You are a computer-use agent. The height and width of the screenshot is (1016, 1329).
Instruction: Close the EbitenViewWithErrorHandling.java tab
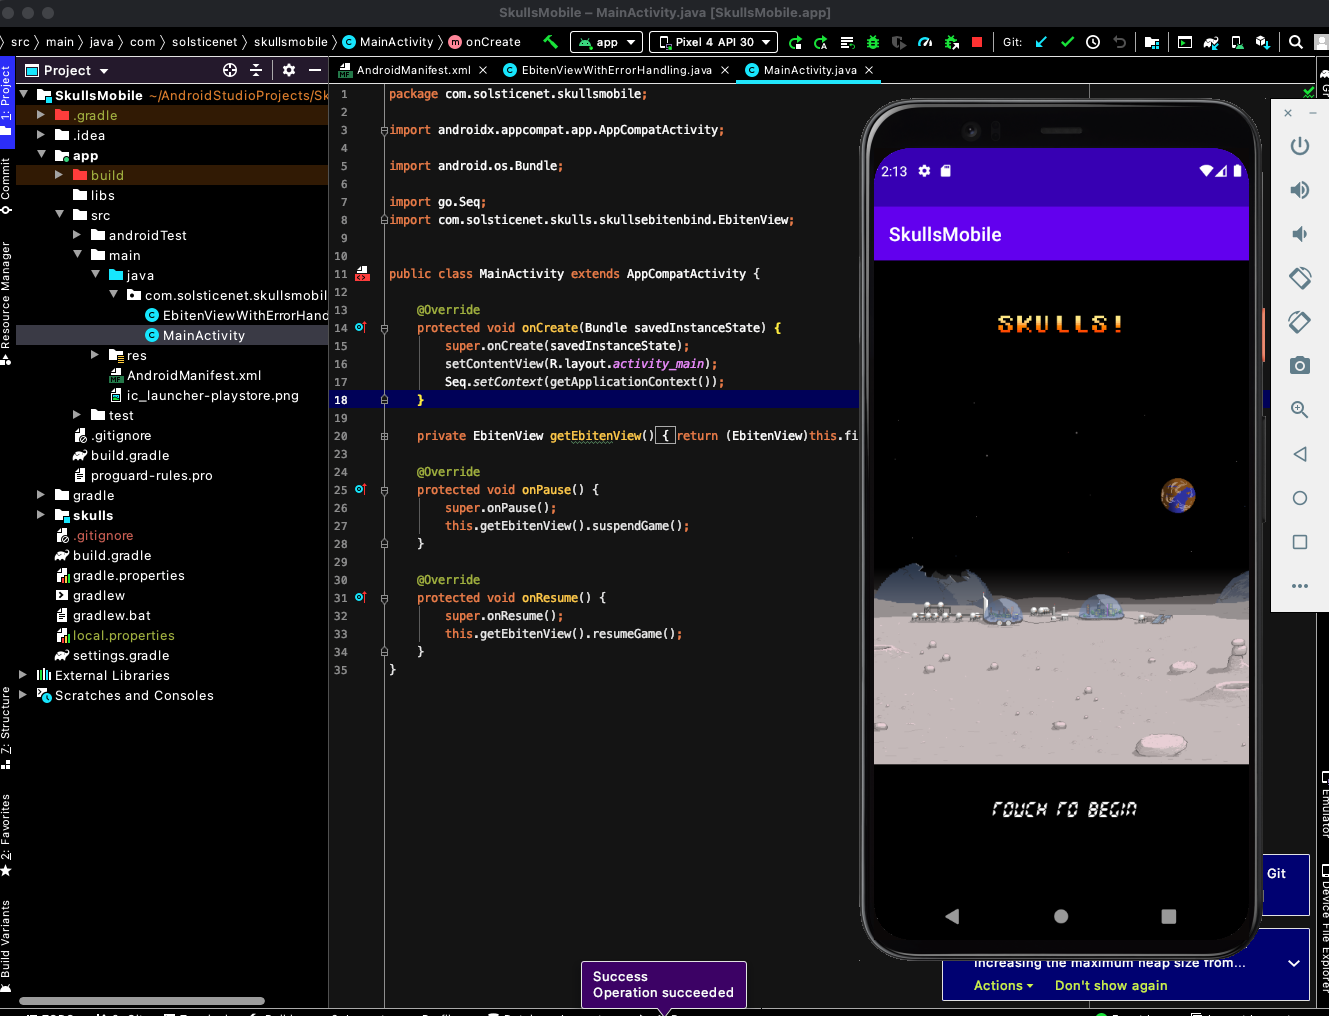(725, 70)
